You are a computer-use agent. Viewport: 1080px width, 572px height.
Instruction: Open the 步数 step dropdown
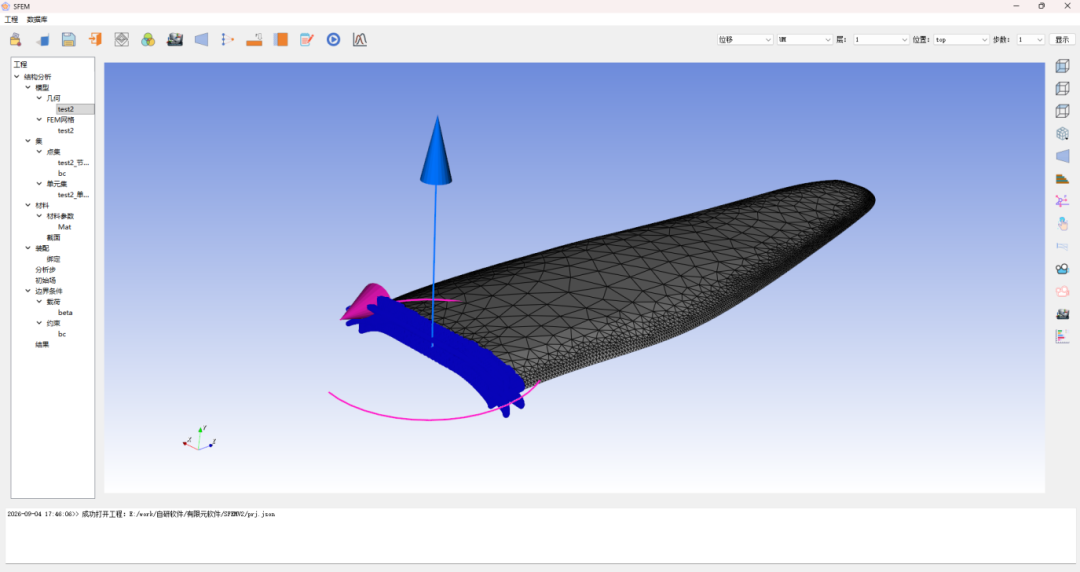point(1031,40)
